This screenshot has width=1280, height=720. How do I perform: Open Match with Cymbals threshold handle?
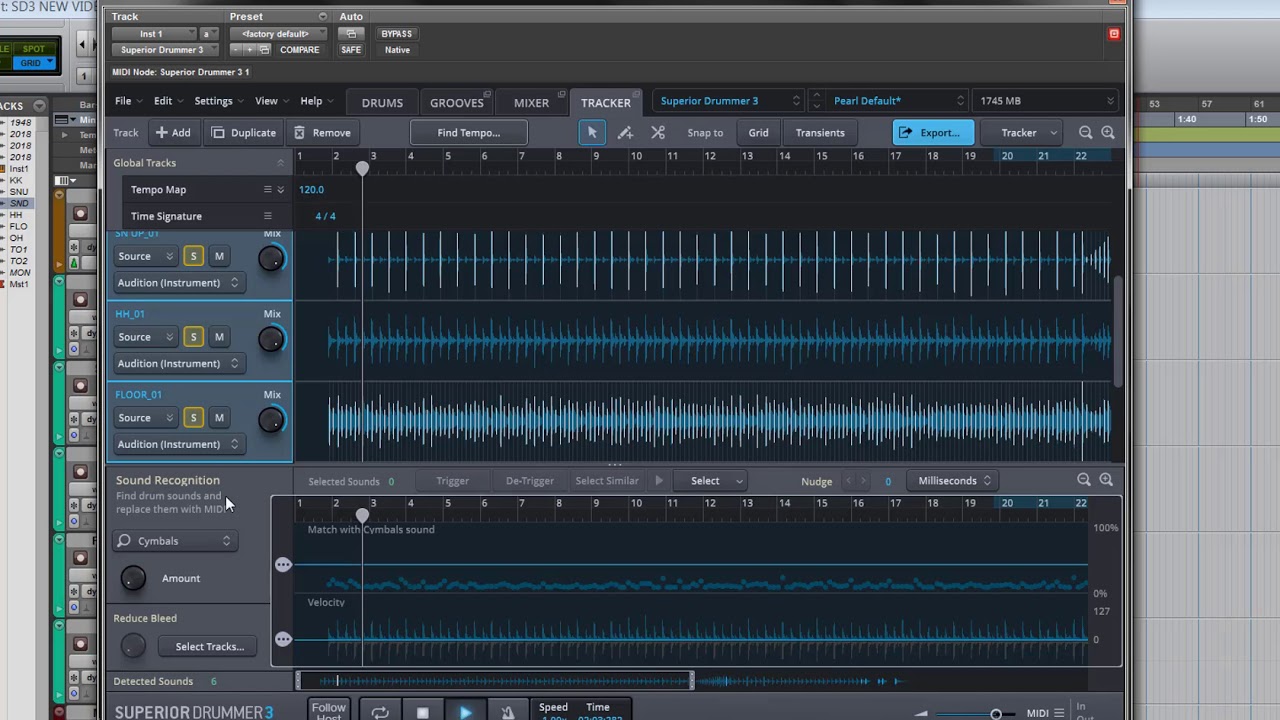click(x=284, y=565)
